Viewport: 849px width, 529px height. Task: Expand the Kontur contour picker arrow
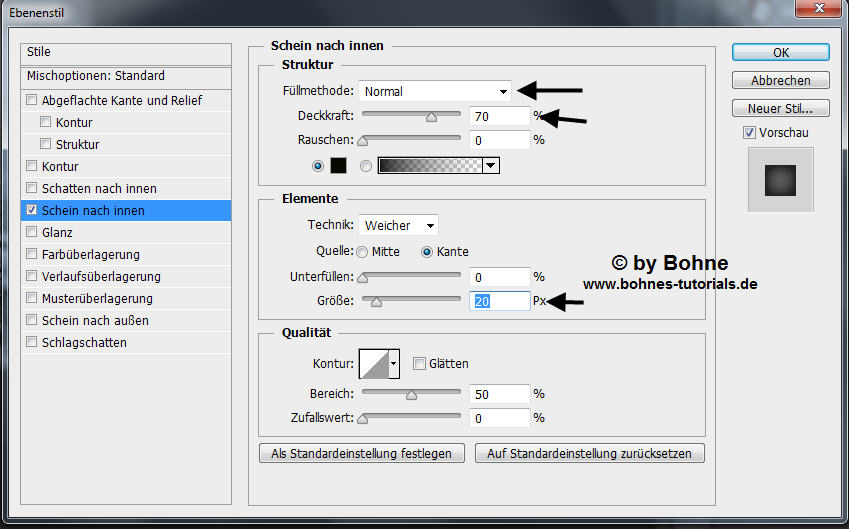coord(394,364)
